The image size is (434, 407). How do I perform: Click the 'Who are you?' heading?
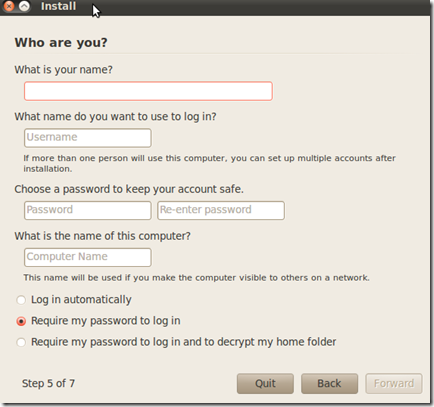(61, 43)
